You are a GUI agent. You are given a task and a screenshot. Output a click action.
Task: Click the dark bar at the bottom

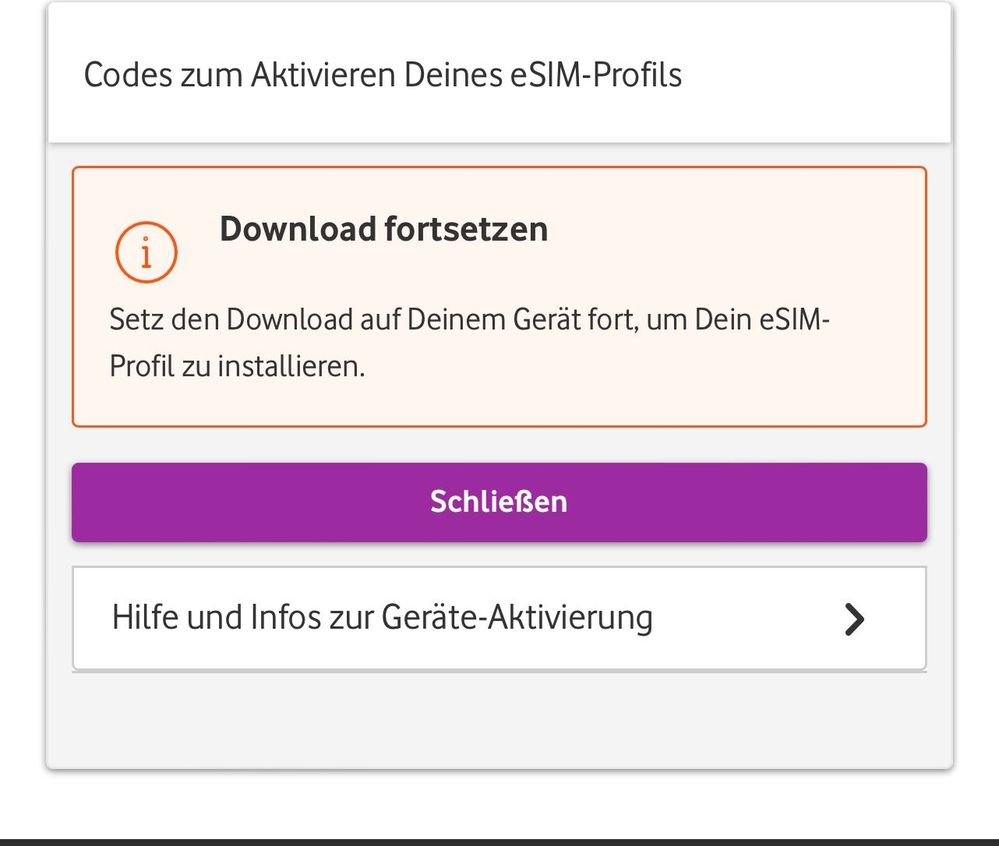[x=499, y=841]
